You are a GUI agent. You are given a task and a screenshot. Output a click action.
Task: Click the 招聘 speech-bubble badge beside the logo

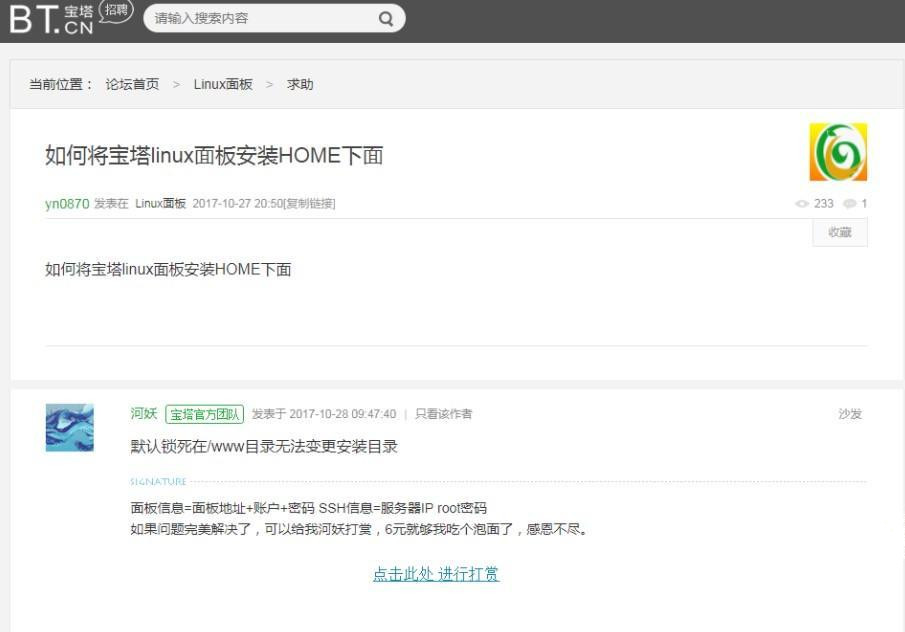point(115,11)
